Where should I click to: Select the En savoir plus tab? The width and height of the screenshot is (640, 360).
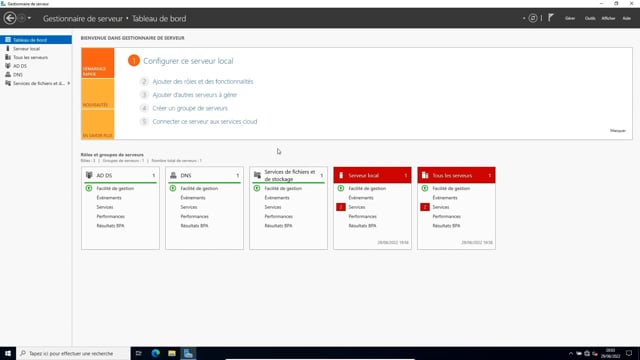[x=98, y=125]
